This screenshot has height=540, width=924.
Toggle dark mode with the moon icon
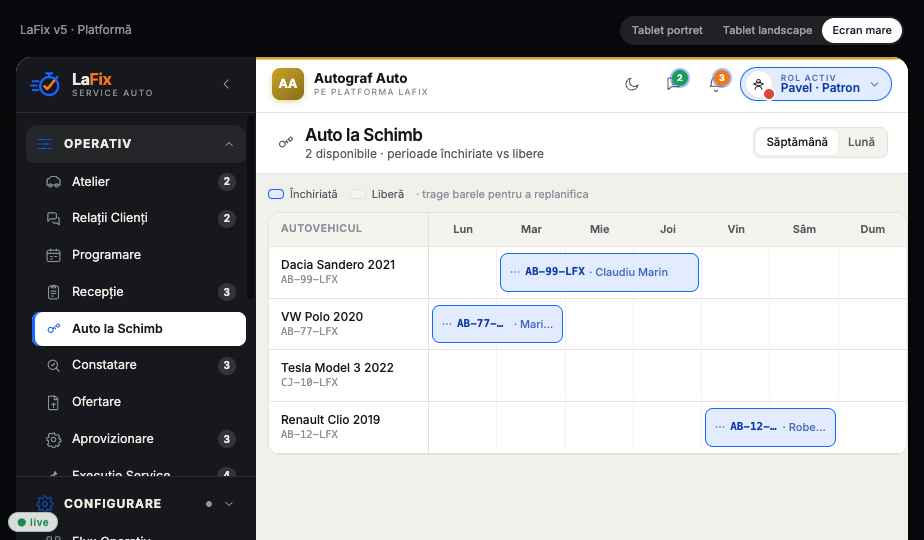click(x=632, y=84)
